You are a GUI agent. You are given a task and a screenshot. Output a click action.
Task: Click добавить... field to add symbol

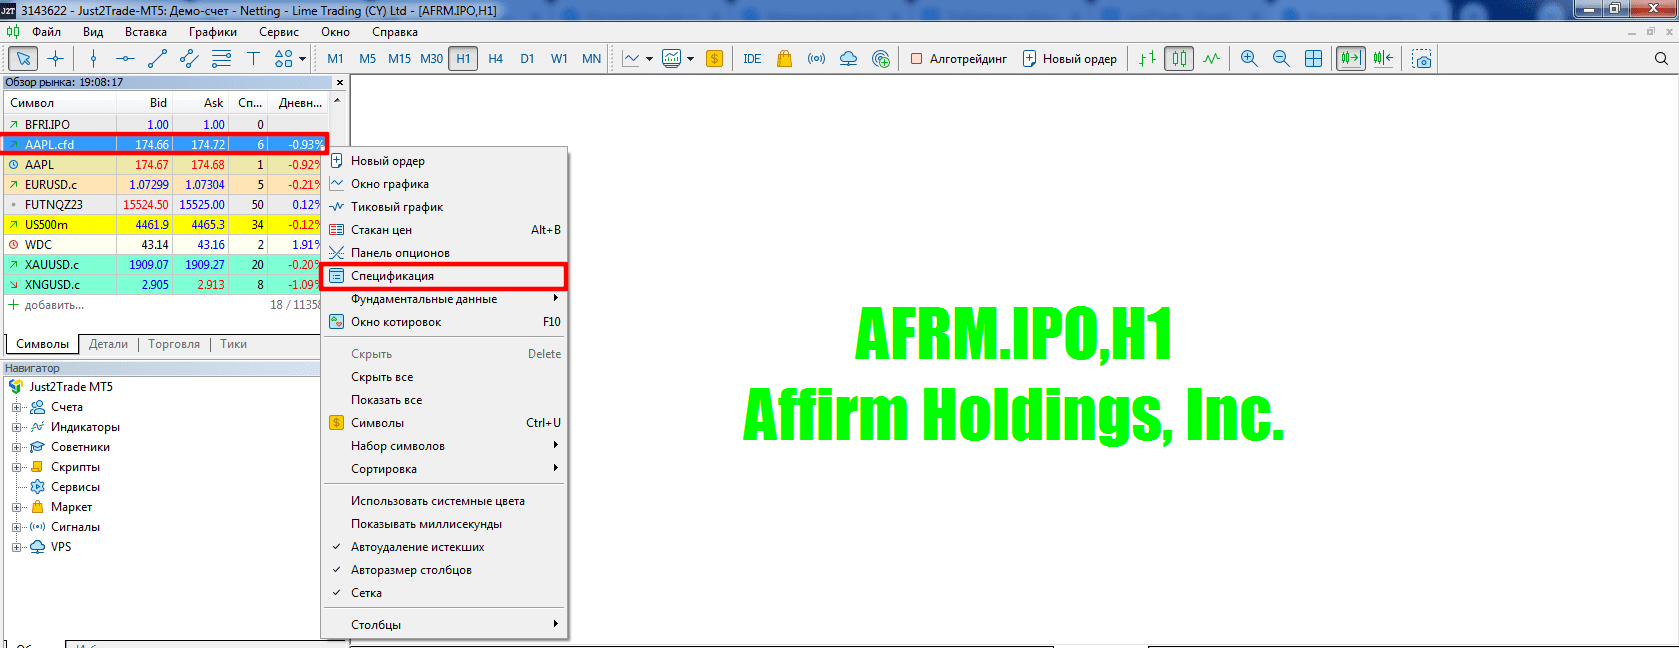point(54,305)
